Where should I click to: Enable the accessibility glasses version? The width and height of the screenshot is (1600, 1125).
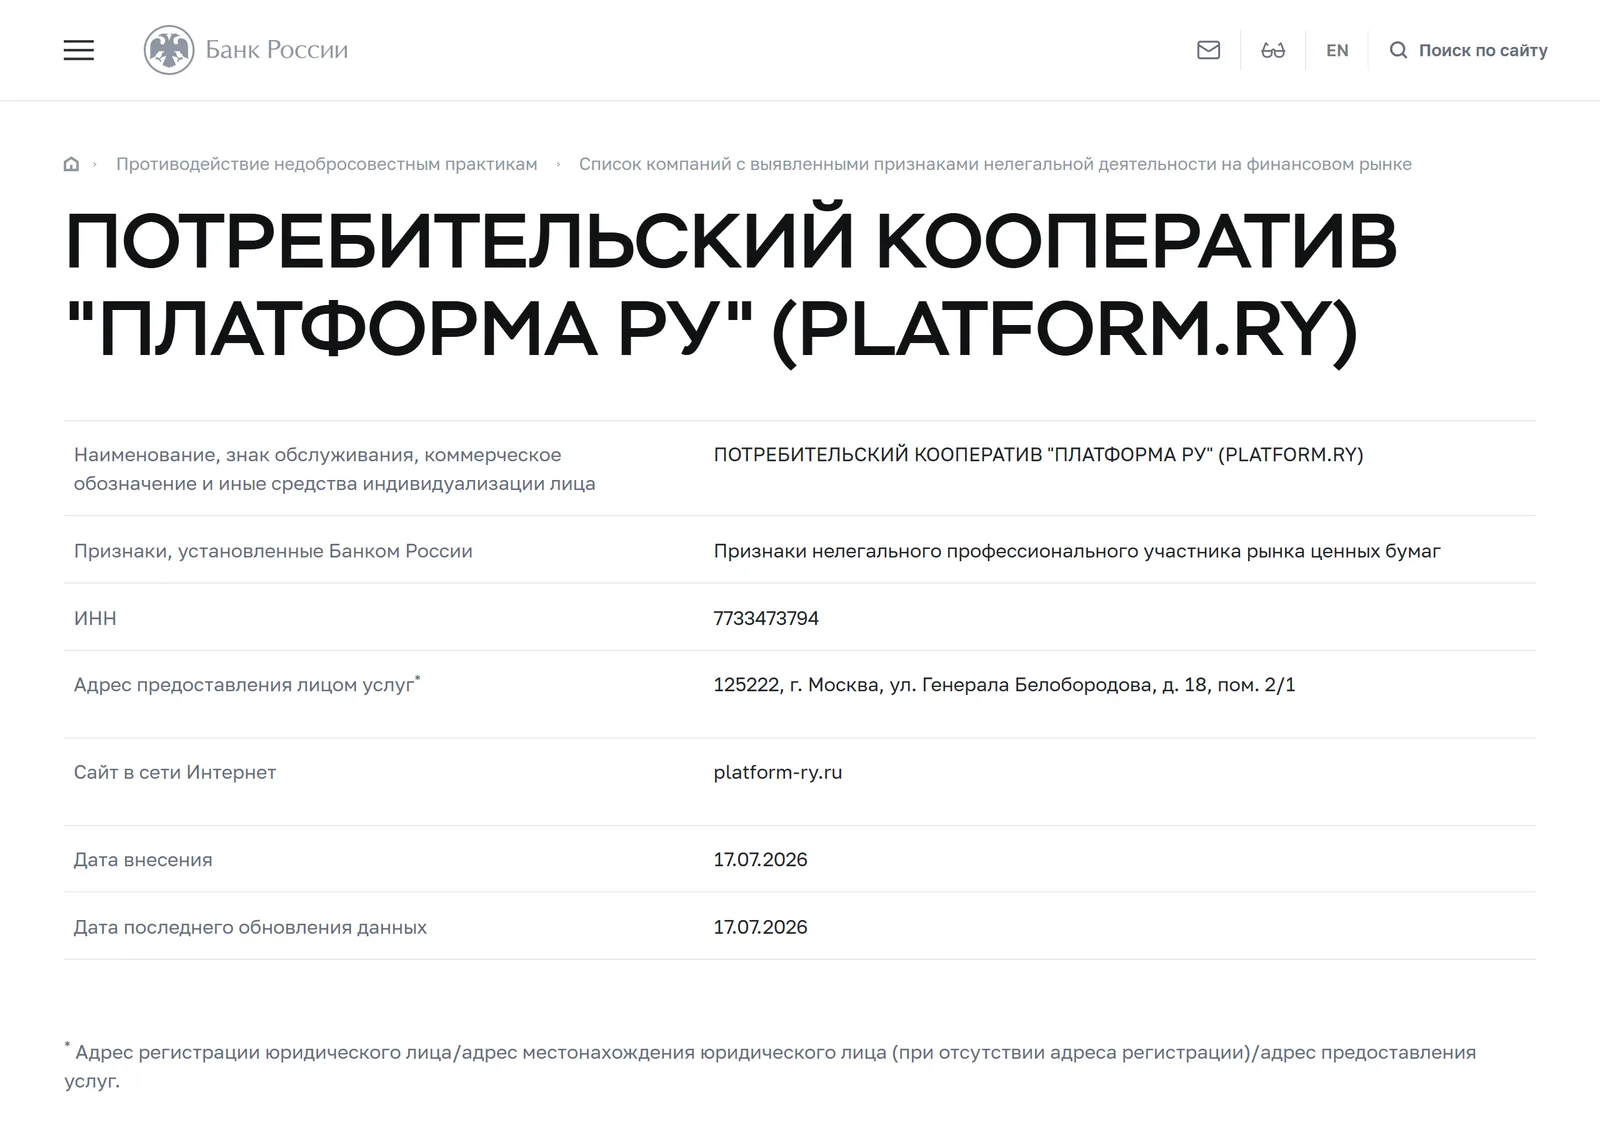(1273, 50)
